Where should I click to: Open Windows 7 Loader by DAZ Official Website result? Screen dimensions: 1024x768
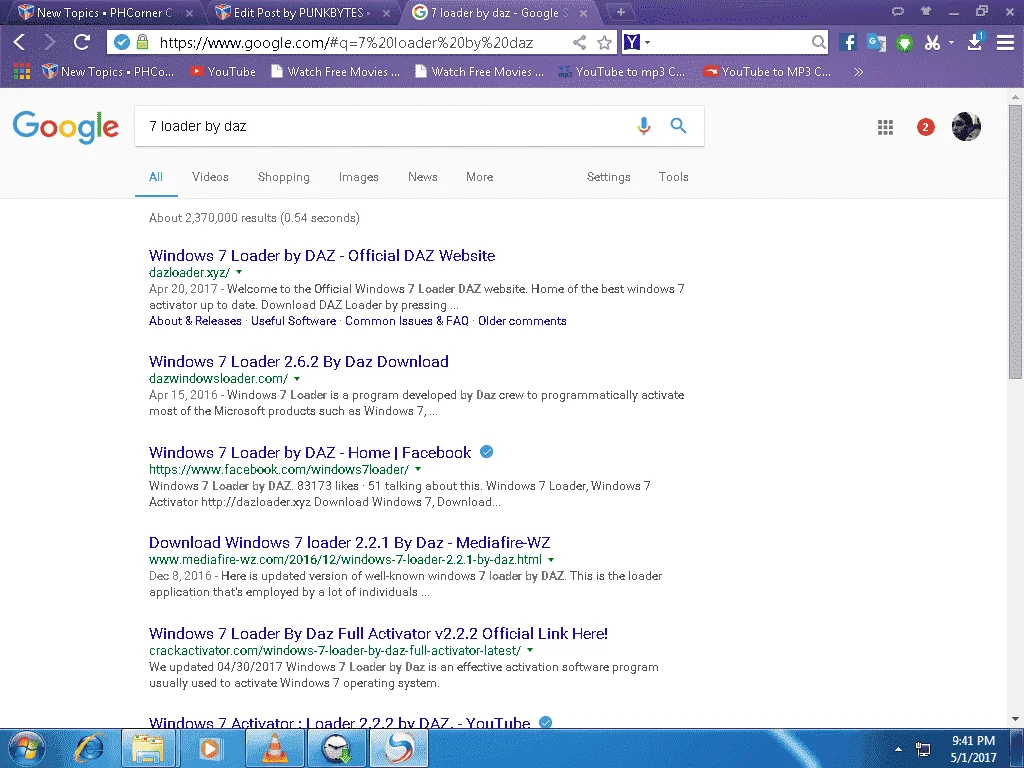click(x=322, y=255)
